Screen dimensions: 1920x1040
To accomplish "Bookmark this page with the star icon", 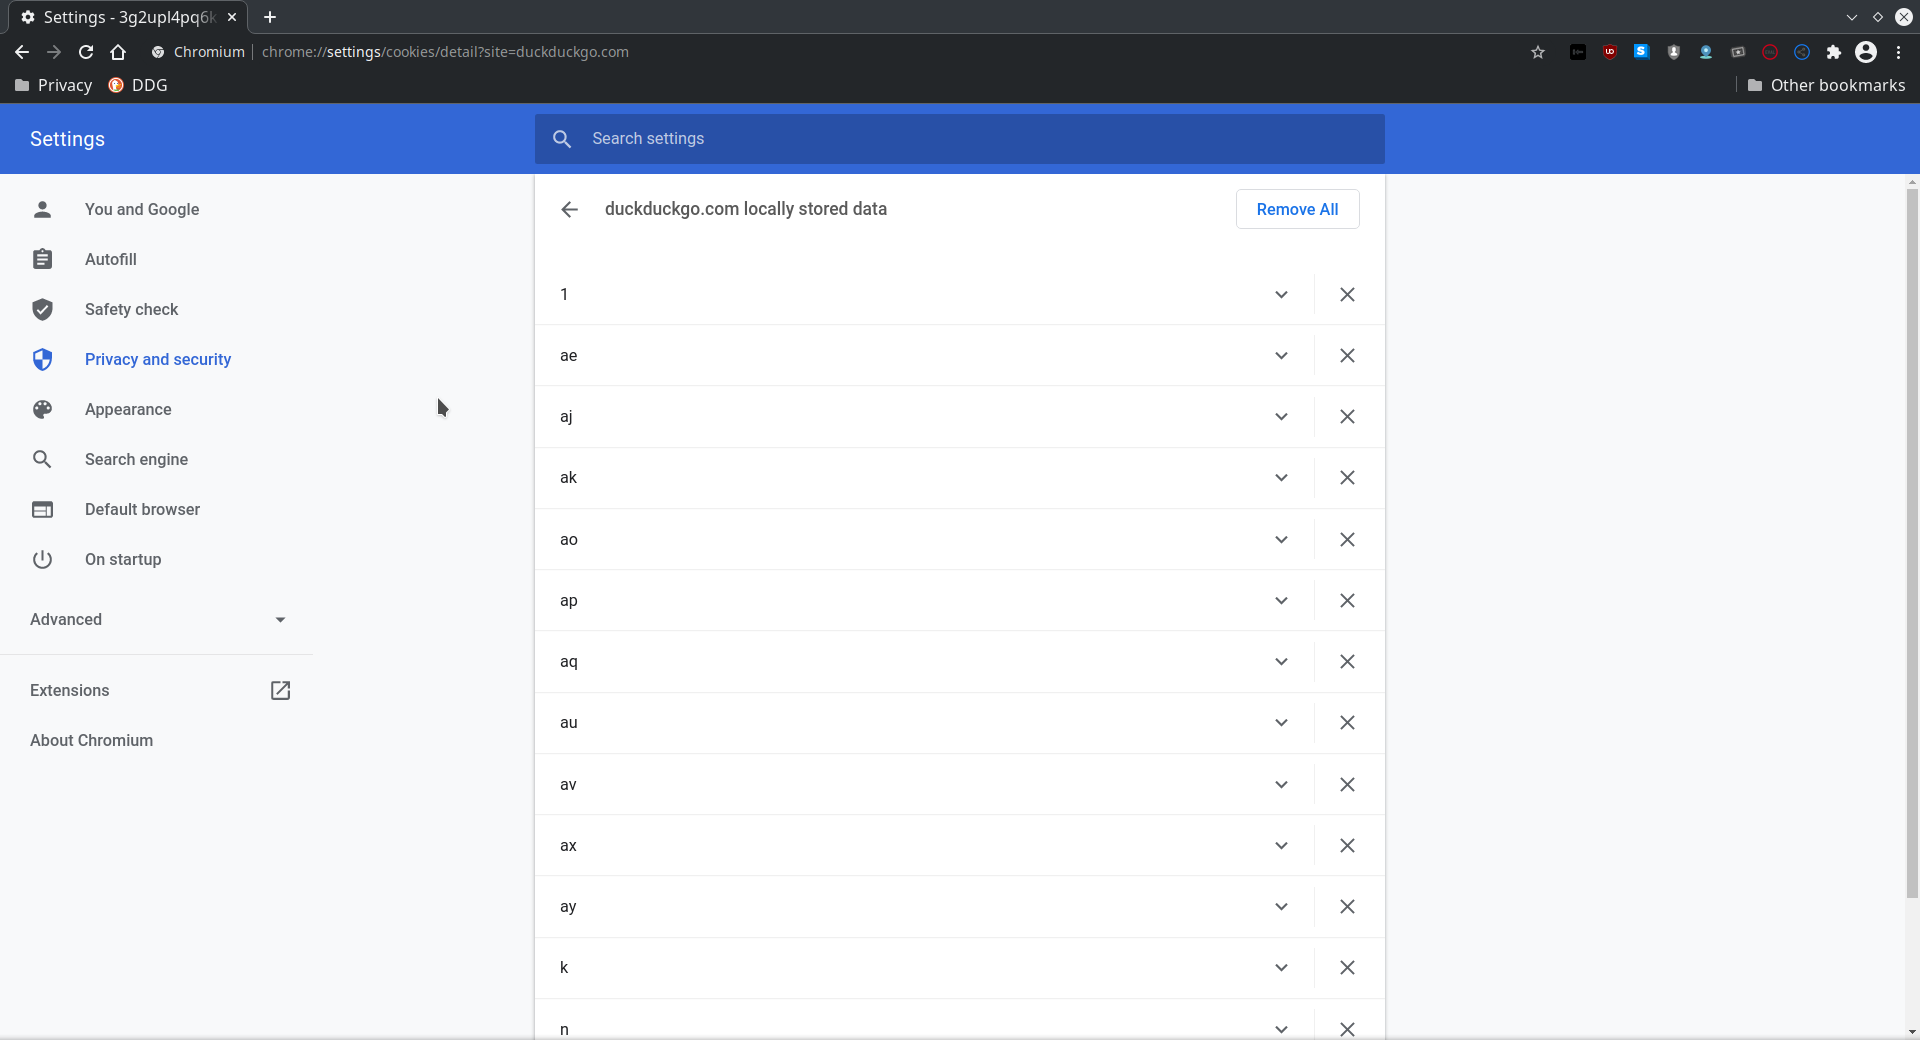I will point(1538,52).
